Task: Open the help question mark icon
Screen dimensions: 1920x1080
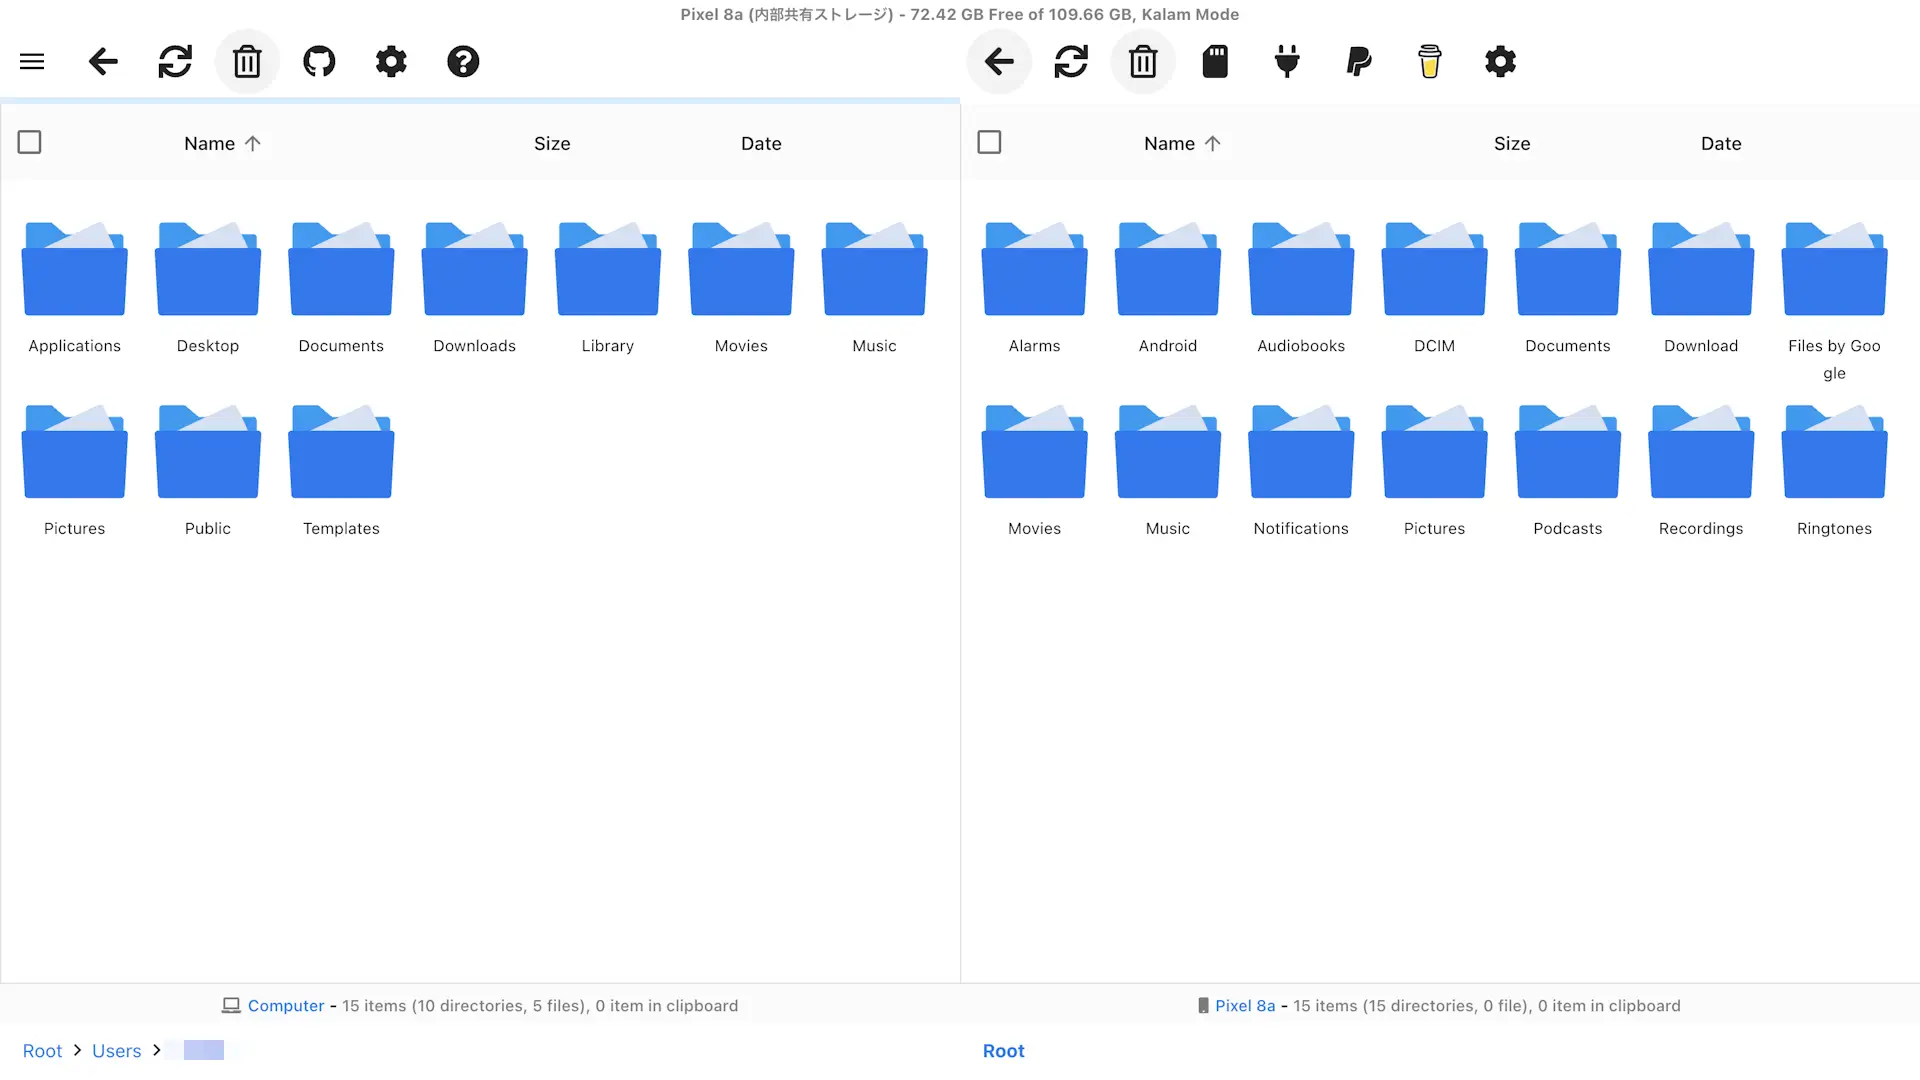Action: tap(463, 62)
